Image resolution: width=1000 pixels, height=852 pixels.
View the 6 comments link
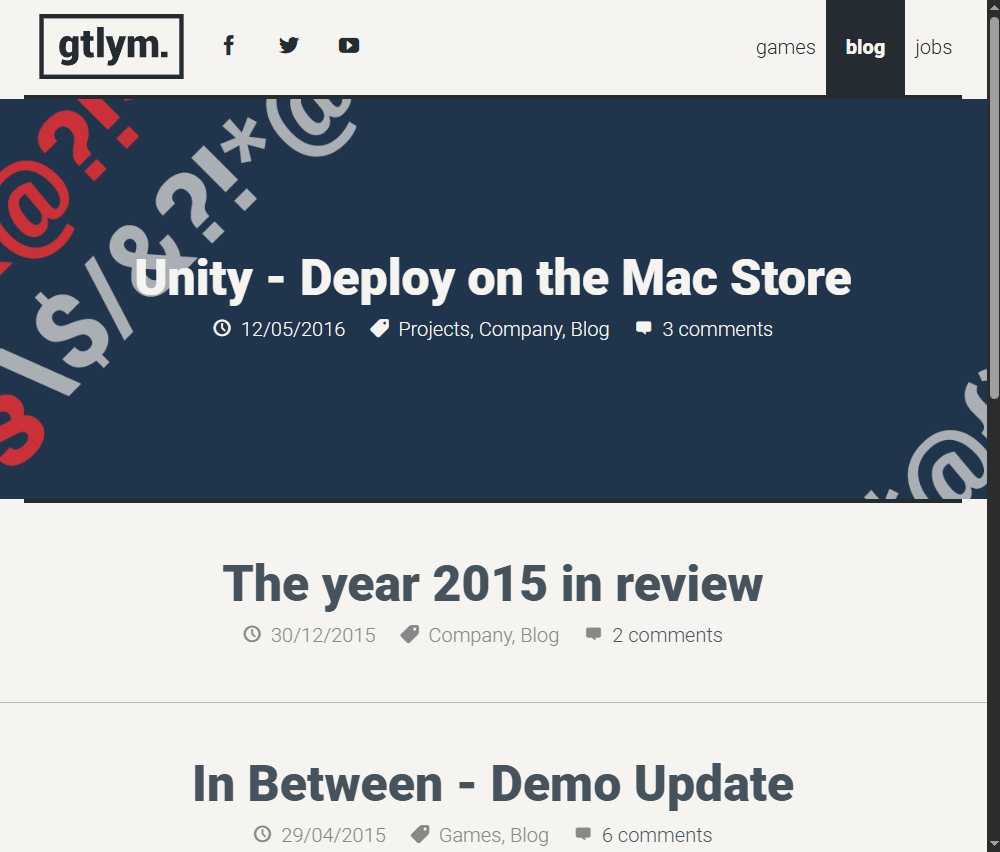(x=657, y=835)
